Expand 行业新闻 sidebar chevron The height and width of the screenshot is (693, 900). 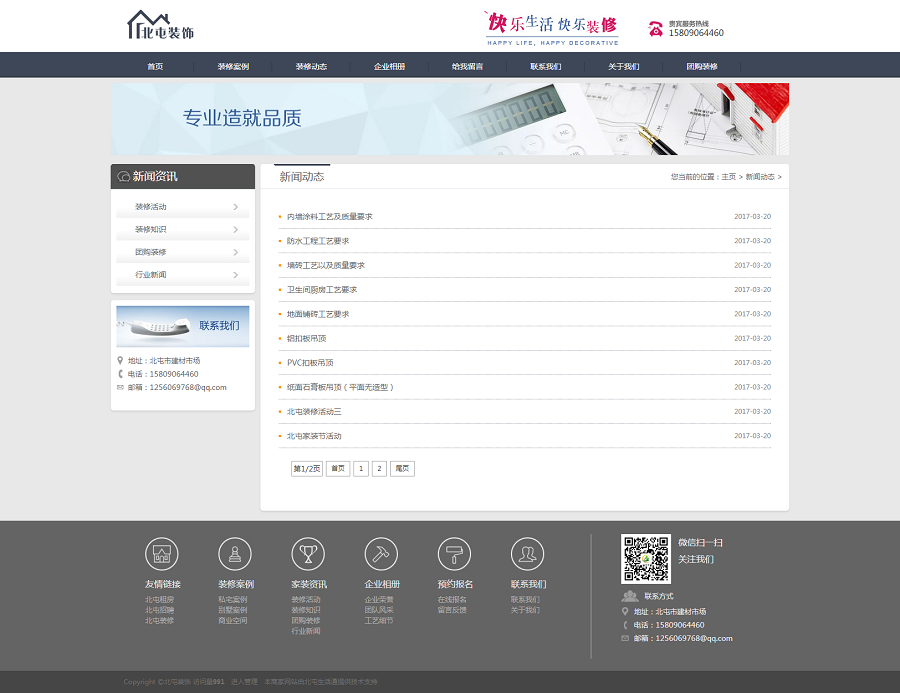(235, 275)
